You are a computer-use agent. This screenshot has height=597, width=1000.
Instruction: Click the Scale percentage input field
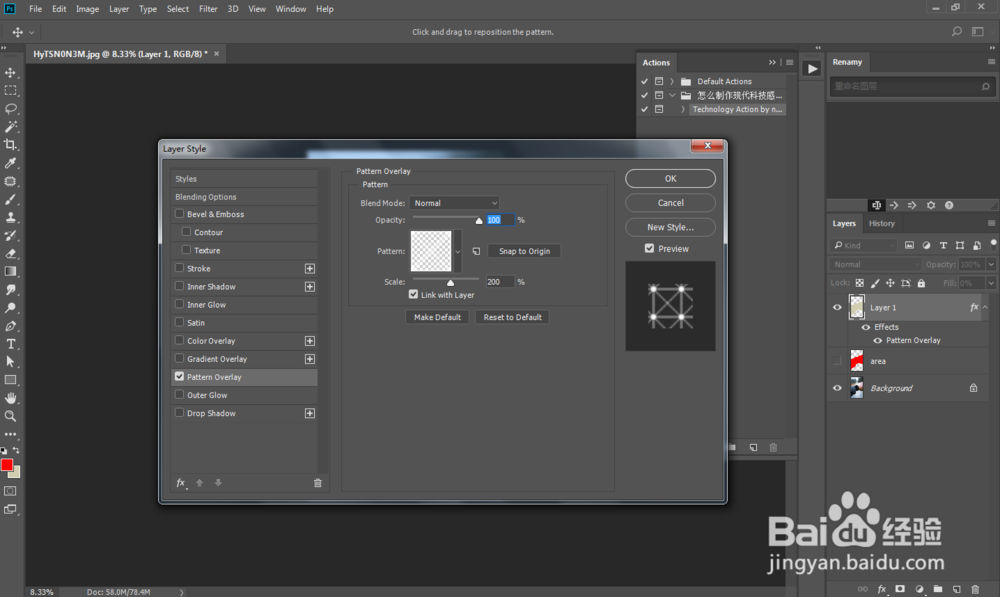[500, 282]
